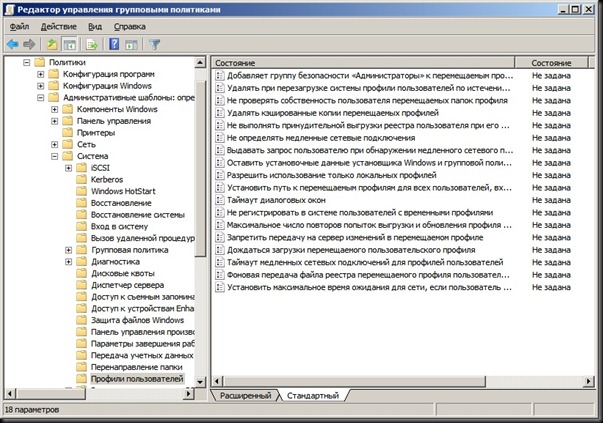Click the Forward navigation arrow
The height and width of the screenshot is (423, 603).
(30, 44)
